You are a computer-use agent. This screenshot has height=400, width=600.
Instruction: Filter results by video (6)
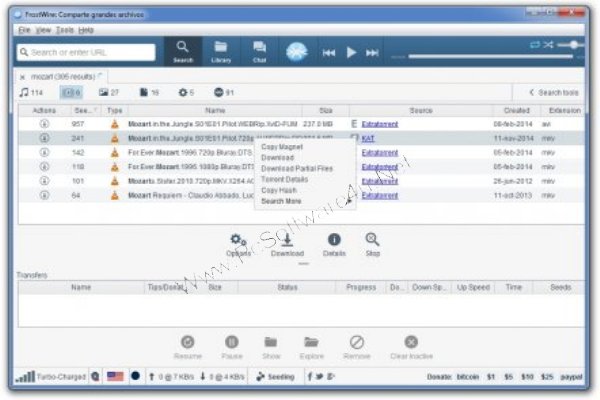(x=71, y=92)
